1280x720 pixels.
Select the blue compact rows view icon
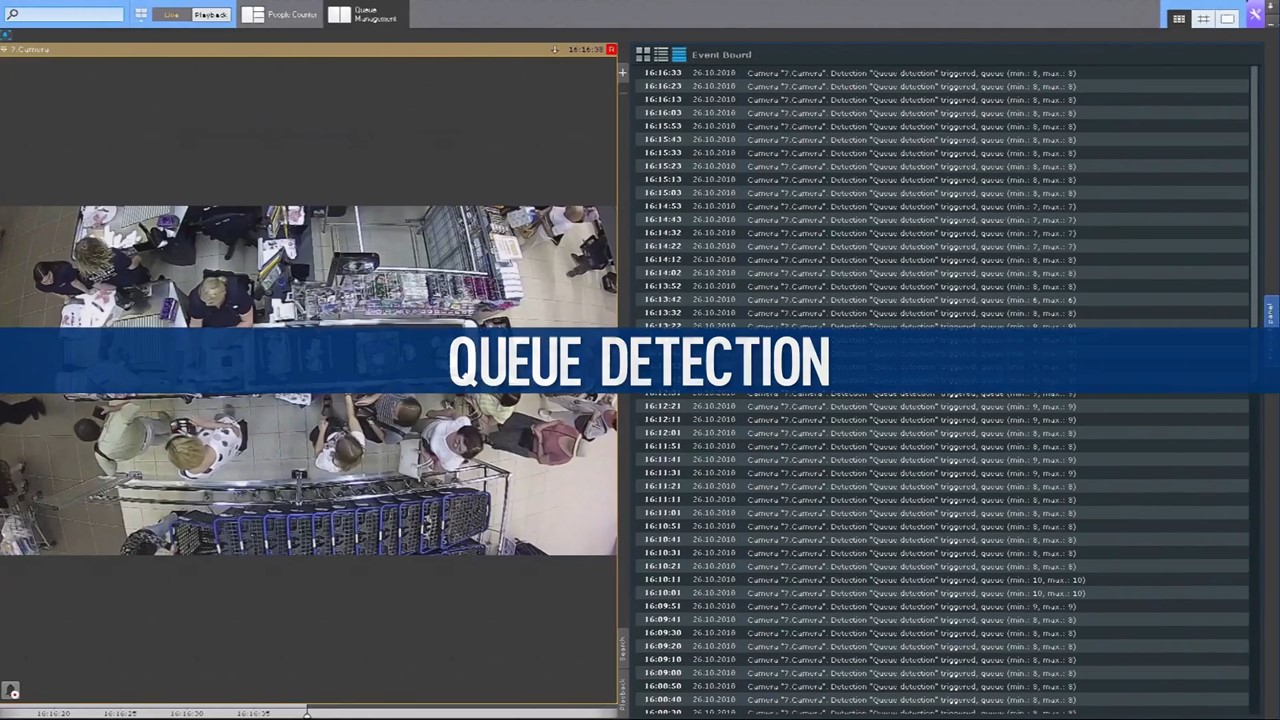(679, 54)
